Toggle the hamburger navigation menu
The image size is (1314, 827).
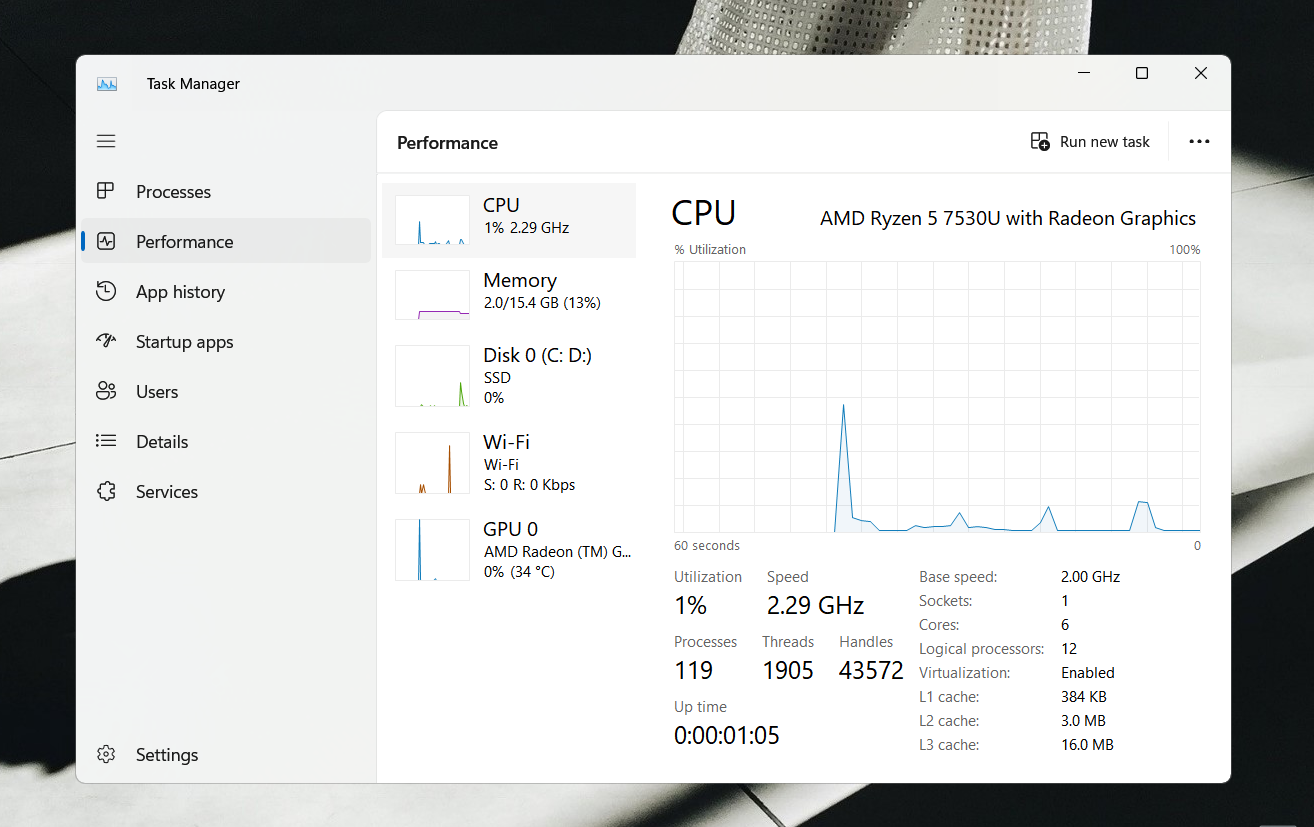point(106,141)
